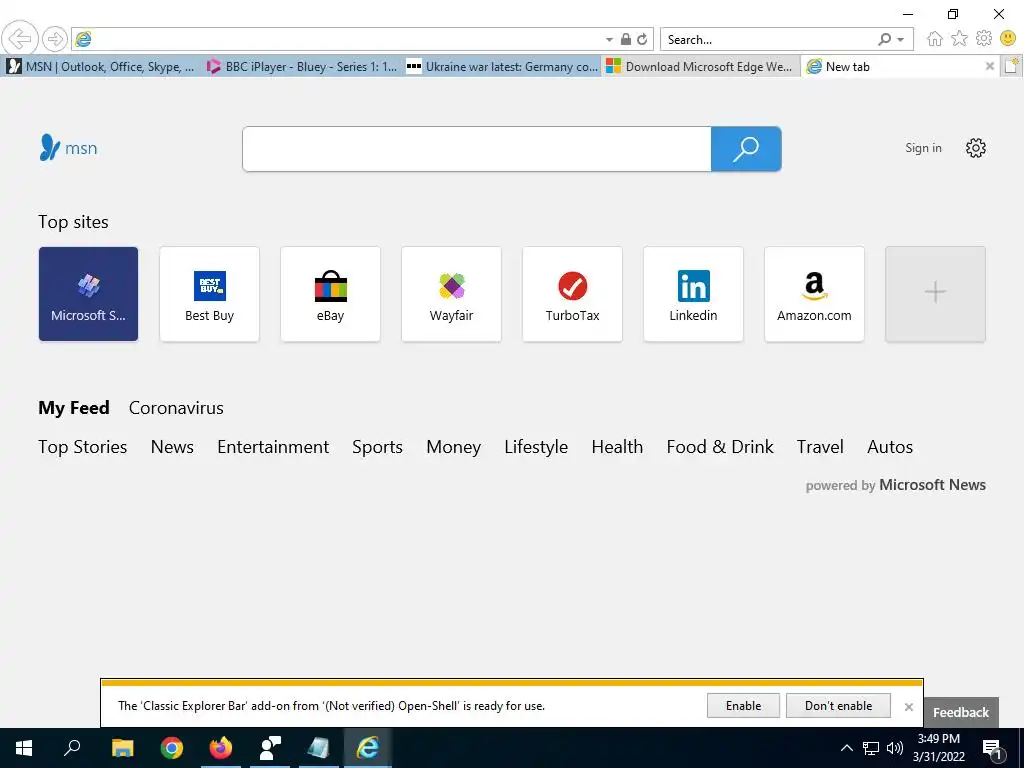Open the Food & Drink category
The width and height of the screenshot is (1024, 768).
[720, 447]
